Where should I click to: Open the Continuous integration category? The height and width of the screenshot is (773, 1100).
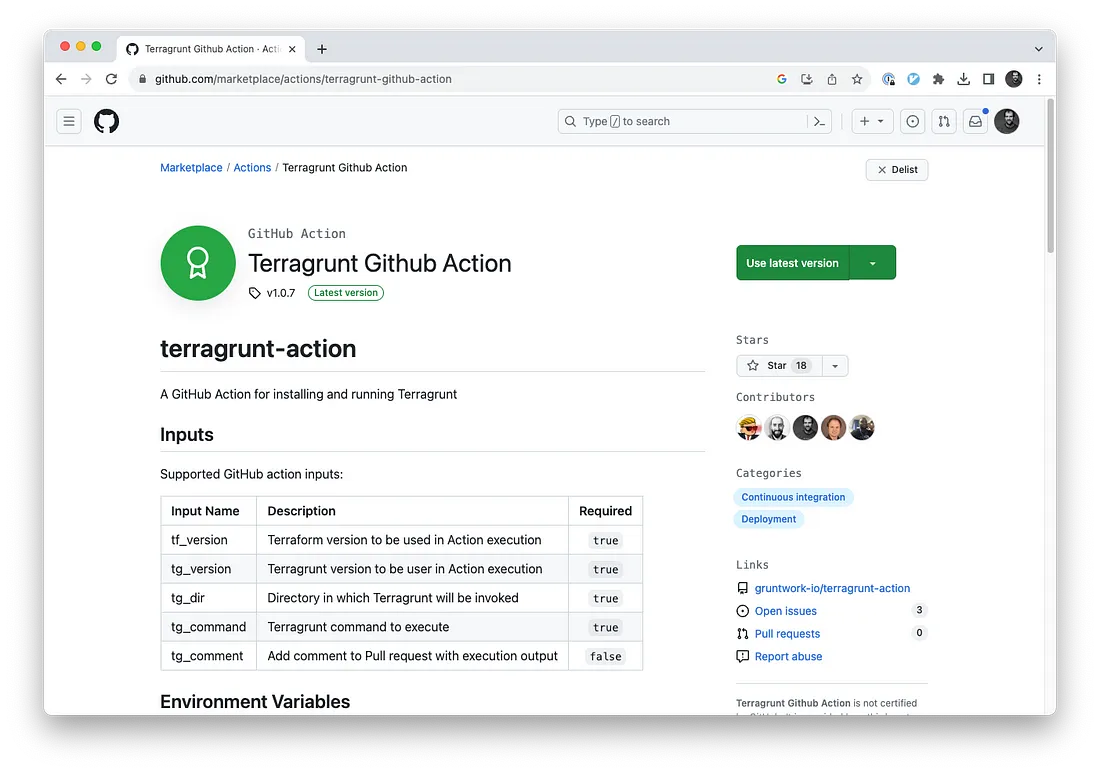tap(793, 497)
